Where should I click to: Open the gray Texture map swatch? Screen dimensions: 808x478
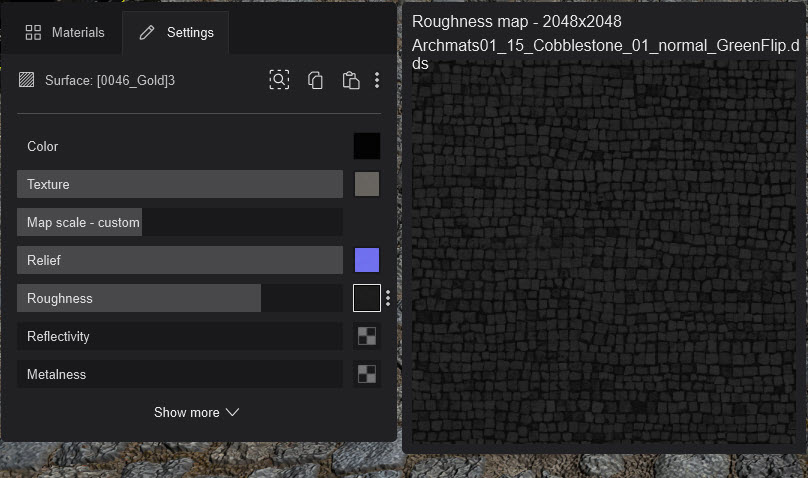pyautogui.click(x=367, y=184)
